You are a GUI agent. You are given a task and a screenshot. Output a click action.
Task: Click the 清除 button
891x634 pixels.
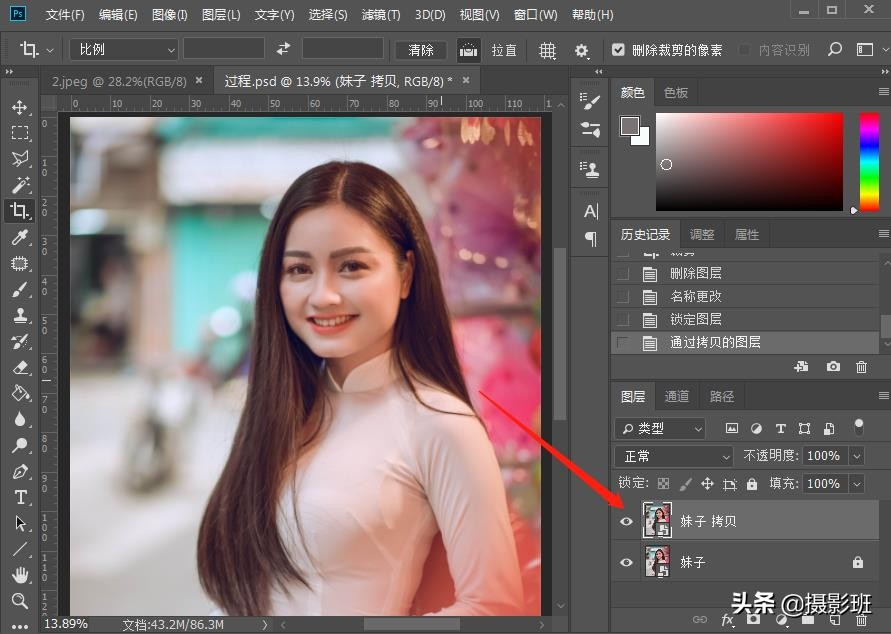(422, 50)
